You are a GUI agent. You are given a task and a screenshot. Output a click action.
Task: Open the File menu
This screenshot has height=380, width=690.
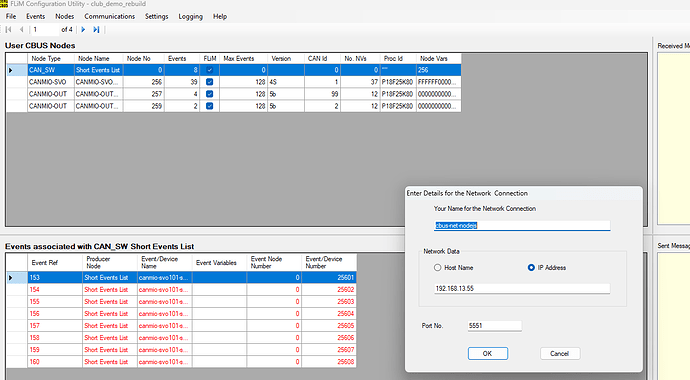[x=11, y=16]
